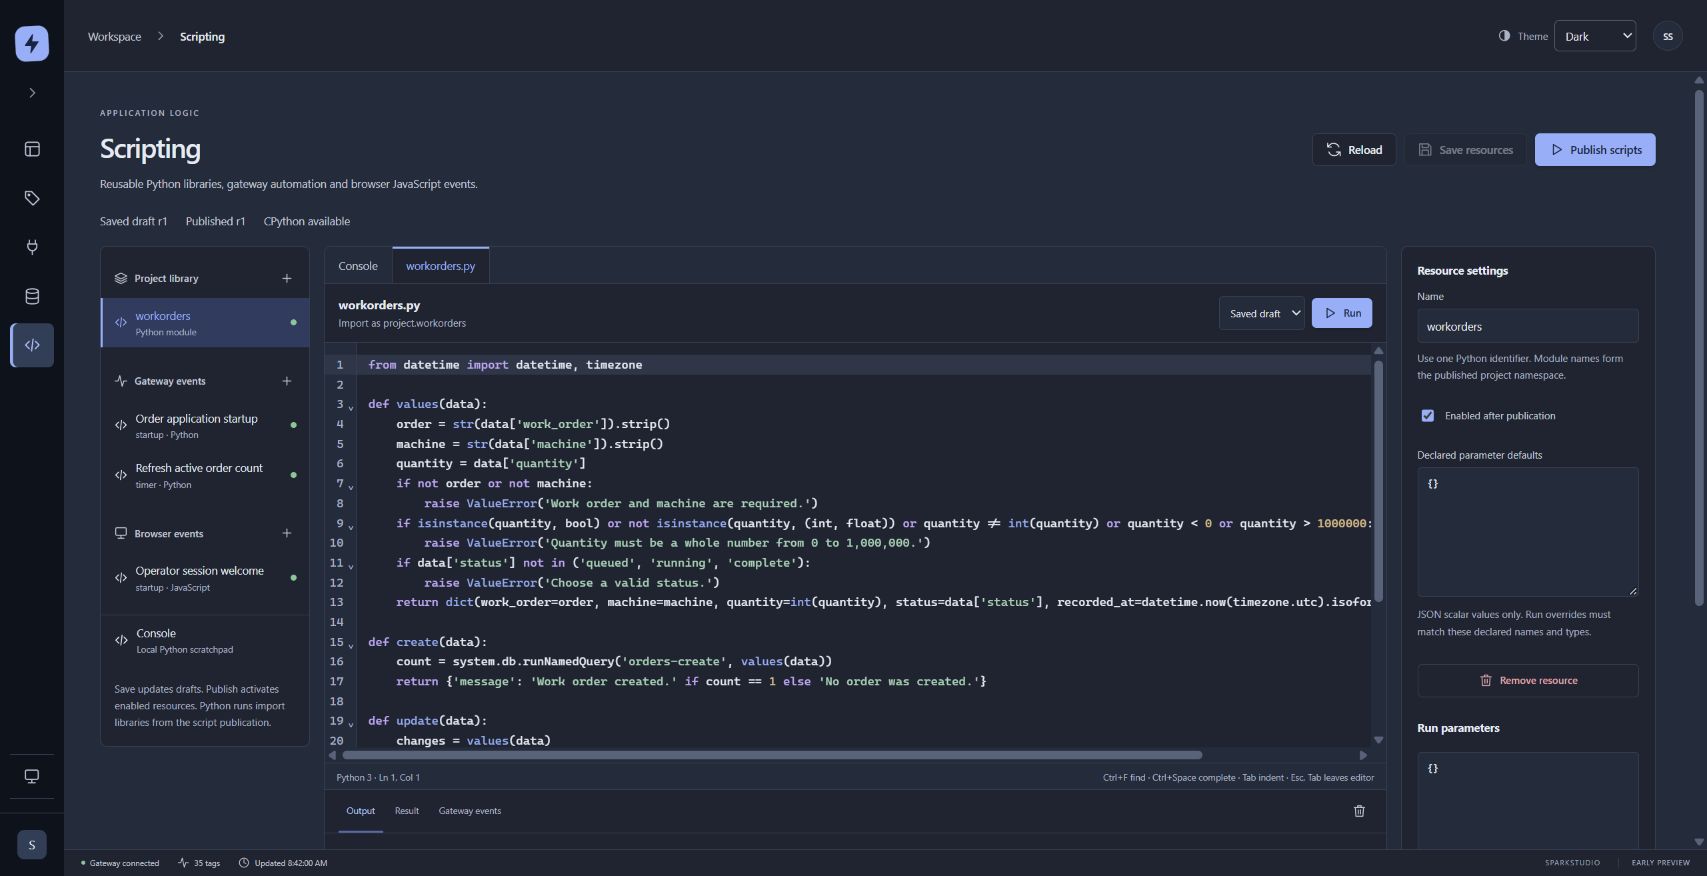
Task: Click the Published r1 label
Action: 215,221
